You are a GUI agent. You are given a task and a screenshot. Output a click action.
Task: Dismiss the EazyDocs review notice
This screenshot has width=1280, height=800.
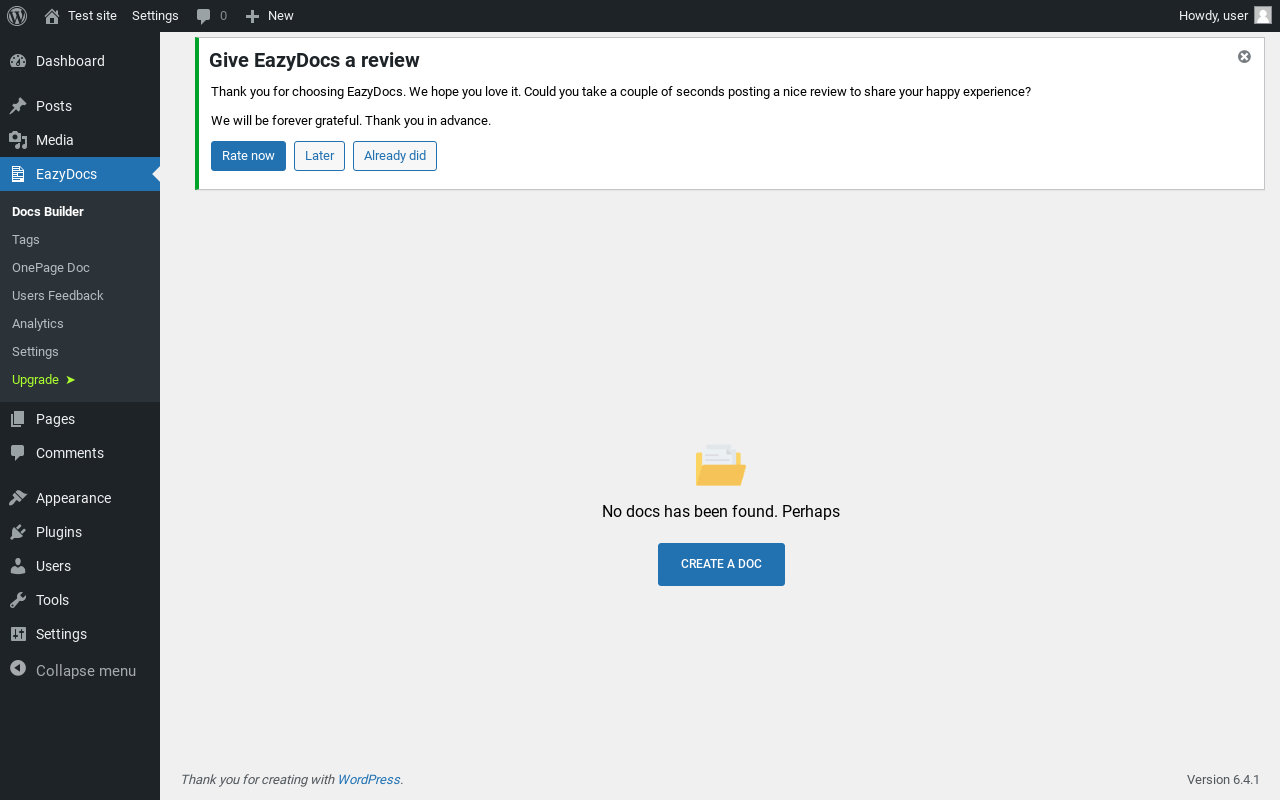tap(1244, 57)
